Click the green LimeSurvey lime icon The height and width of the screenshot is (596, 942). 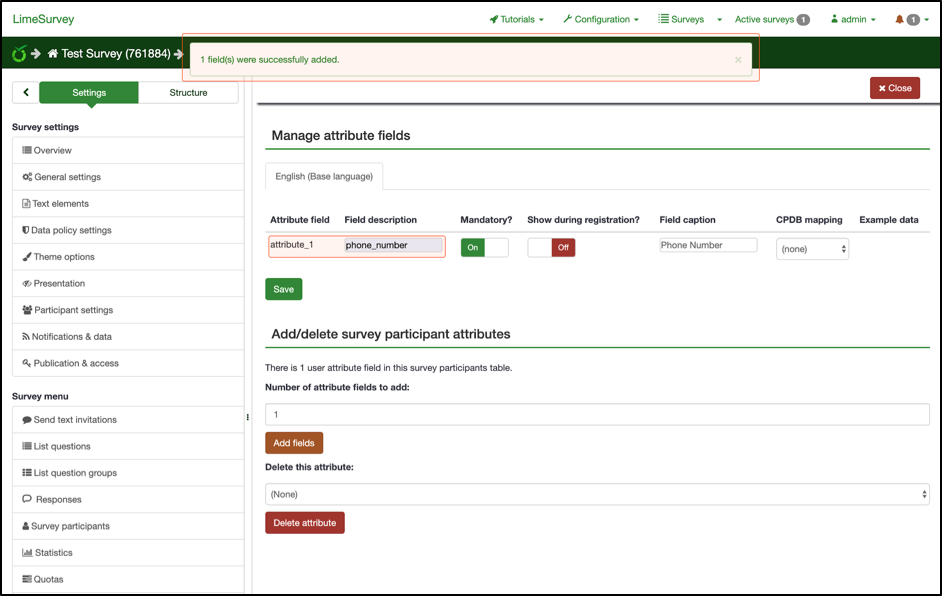[19, 53]
